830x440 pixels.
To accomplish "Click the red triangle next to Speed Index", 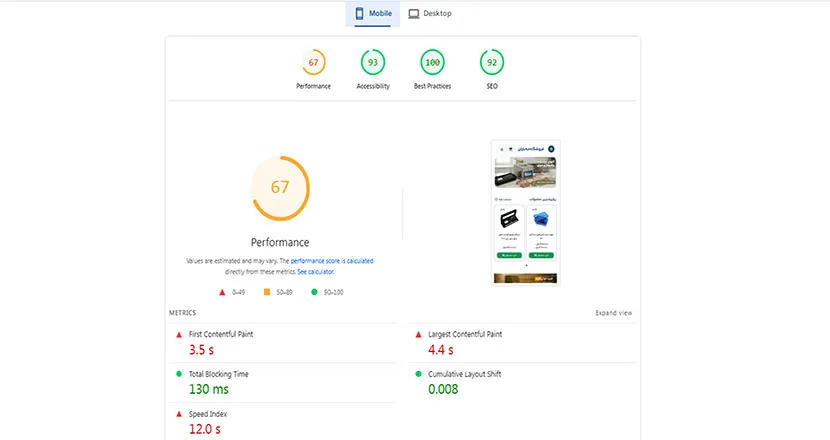I will (x=179, y=414).
